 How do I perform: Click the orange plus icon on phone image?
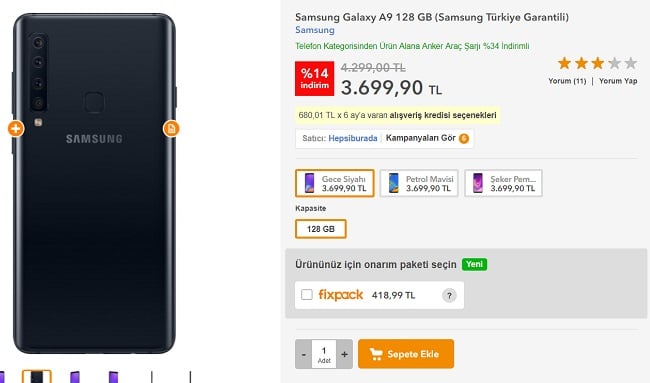[x=16, y=128]
